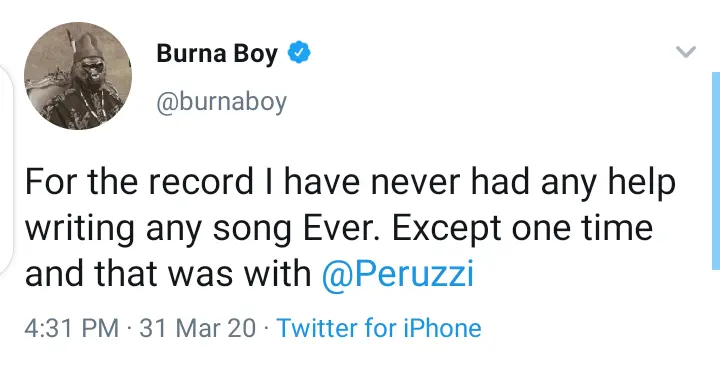Click the 4:31 PM timestamp
This screenshot has height=365, width=720.
click(72, 328)
